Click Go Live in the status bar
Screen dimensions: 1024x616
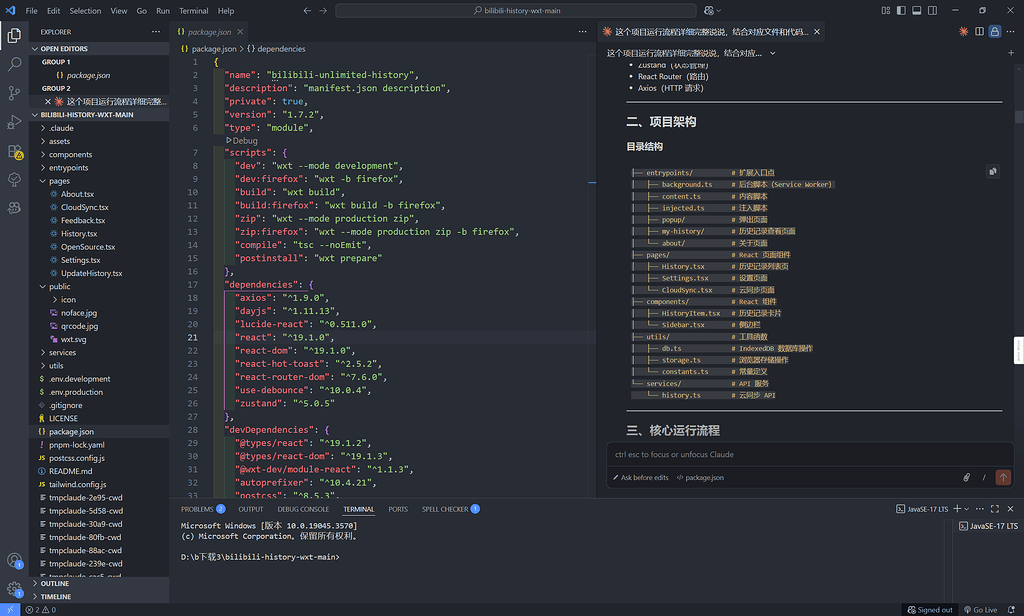pos(981,609)
